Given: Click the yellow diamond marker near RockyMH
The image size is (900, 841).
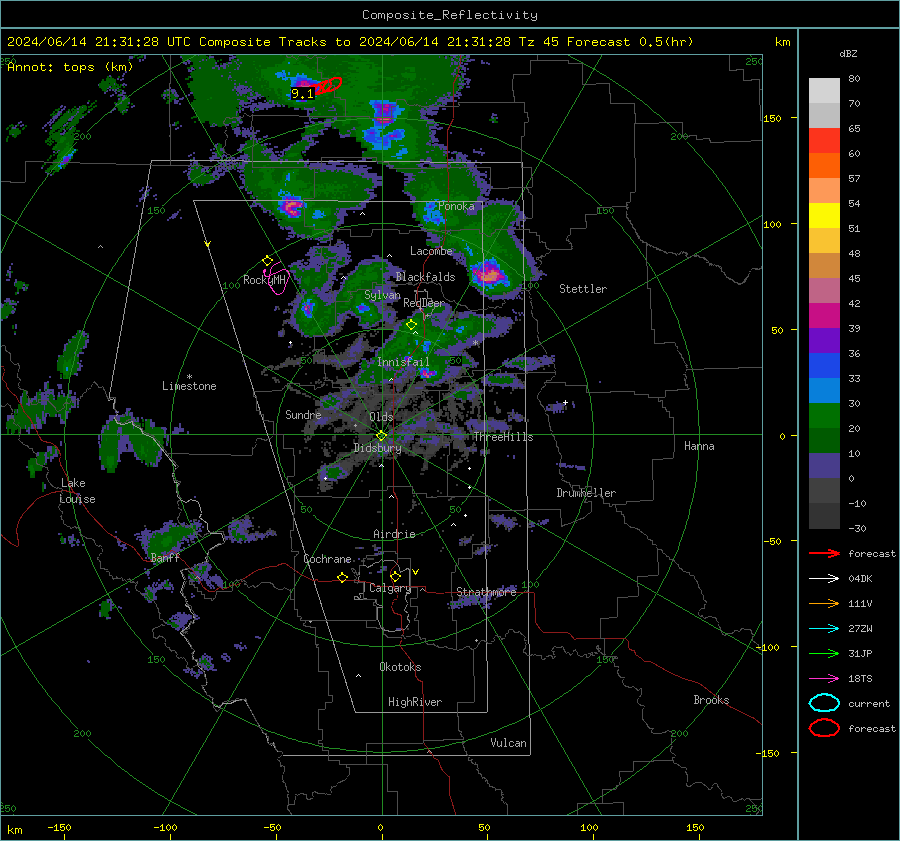Looking at the screenshot, I should tap(267, 261).
